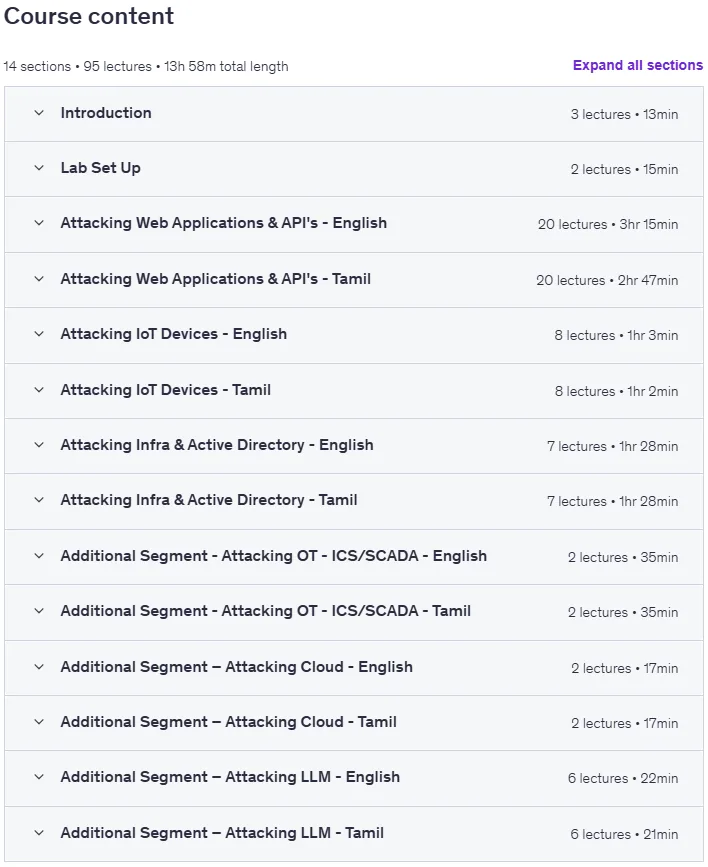Select the Attacking Cloud - English section title
Image resolution: width=708 pixels, height=867 pixels.
pos(237,667)
